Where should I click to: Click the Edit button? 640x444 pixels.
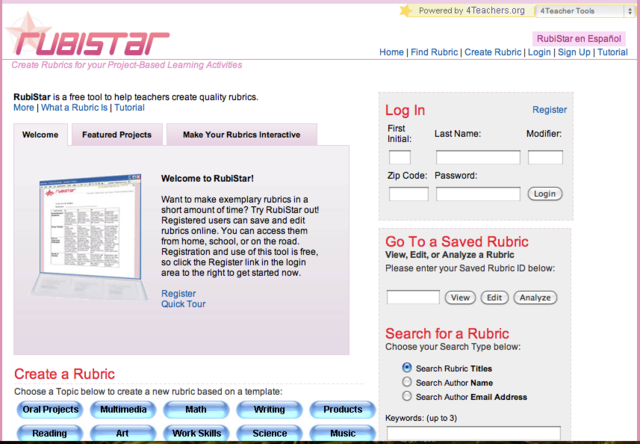494,297
